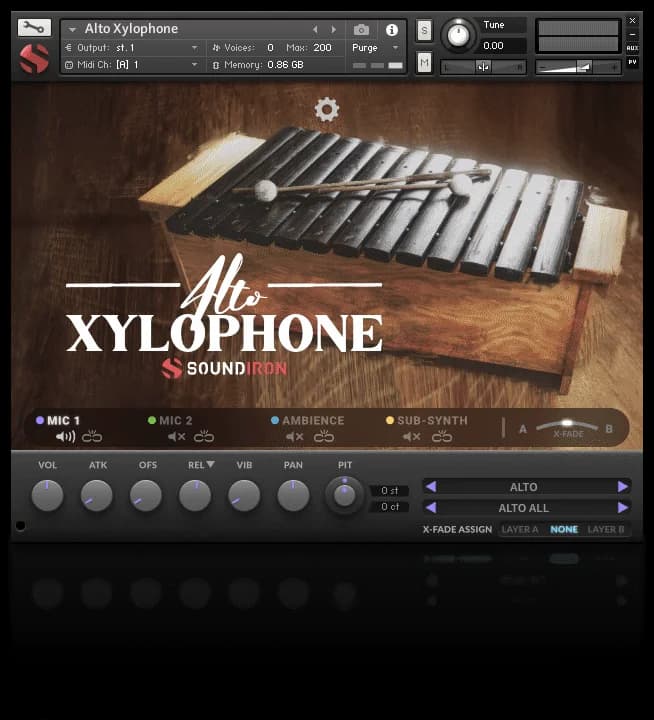The image size is (654, 720).
Task: Click the 0 st semitone field
Action: 389,491
